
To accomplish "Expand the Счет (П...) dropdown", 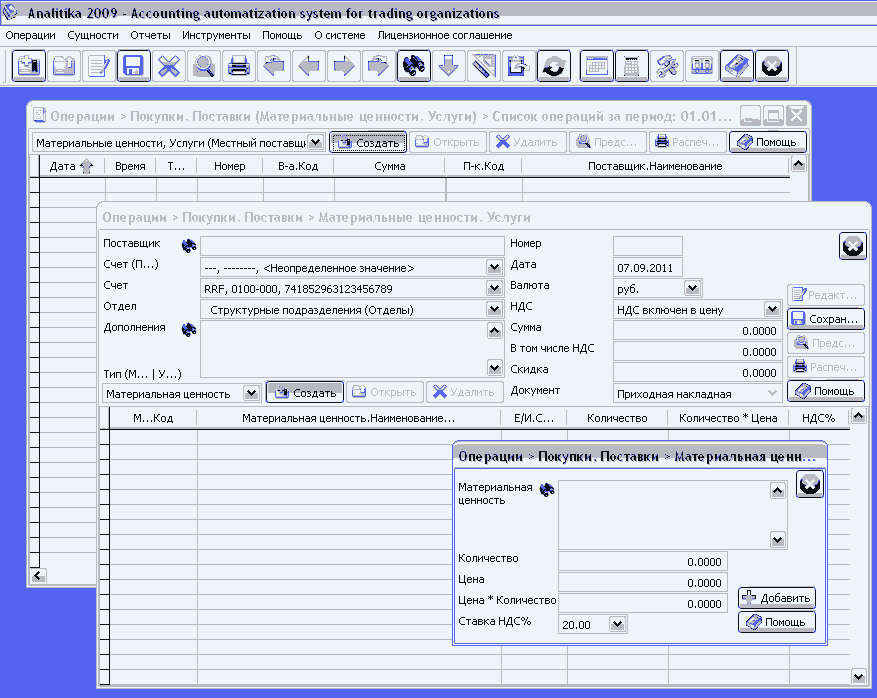I will 494,268.
